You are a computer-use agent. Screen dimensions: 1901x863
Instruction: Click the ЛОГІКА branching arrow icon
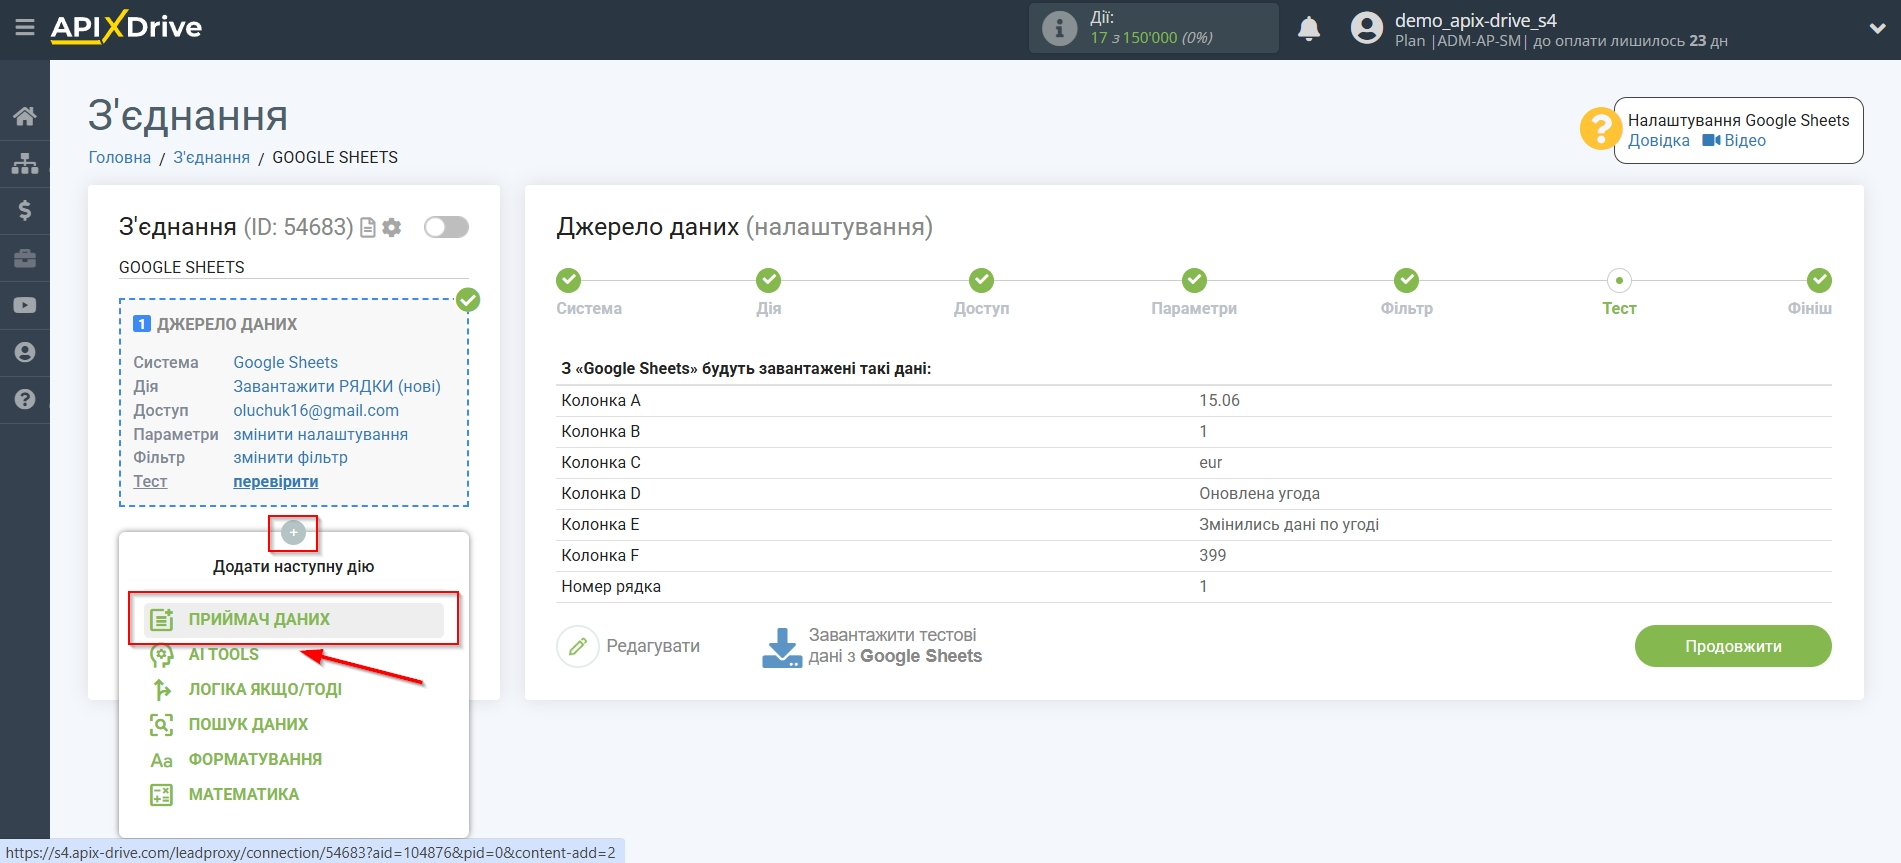(161, 690)
